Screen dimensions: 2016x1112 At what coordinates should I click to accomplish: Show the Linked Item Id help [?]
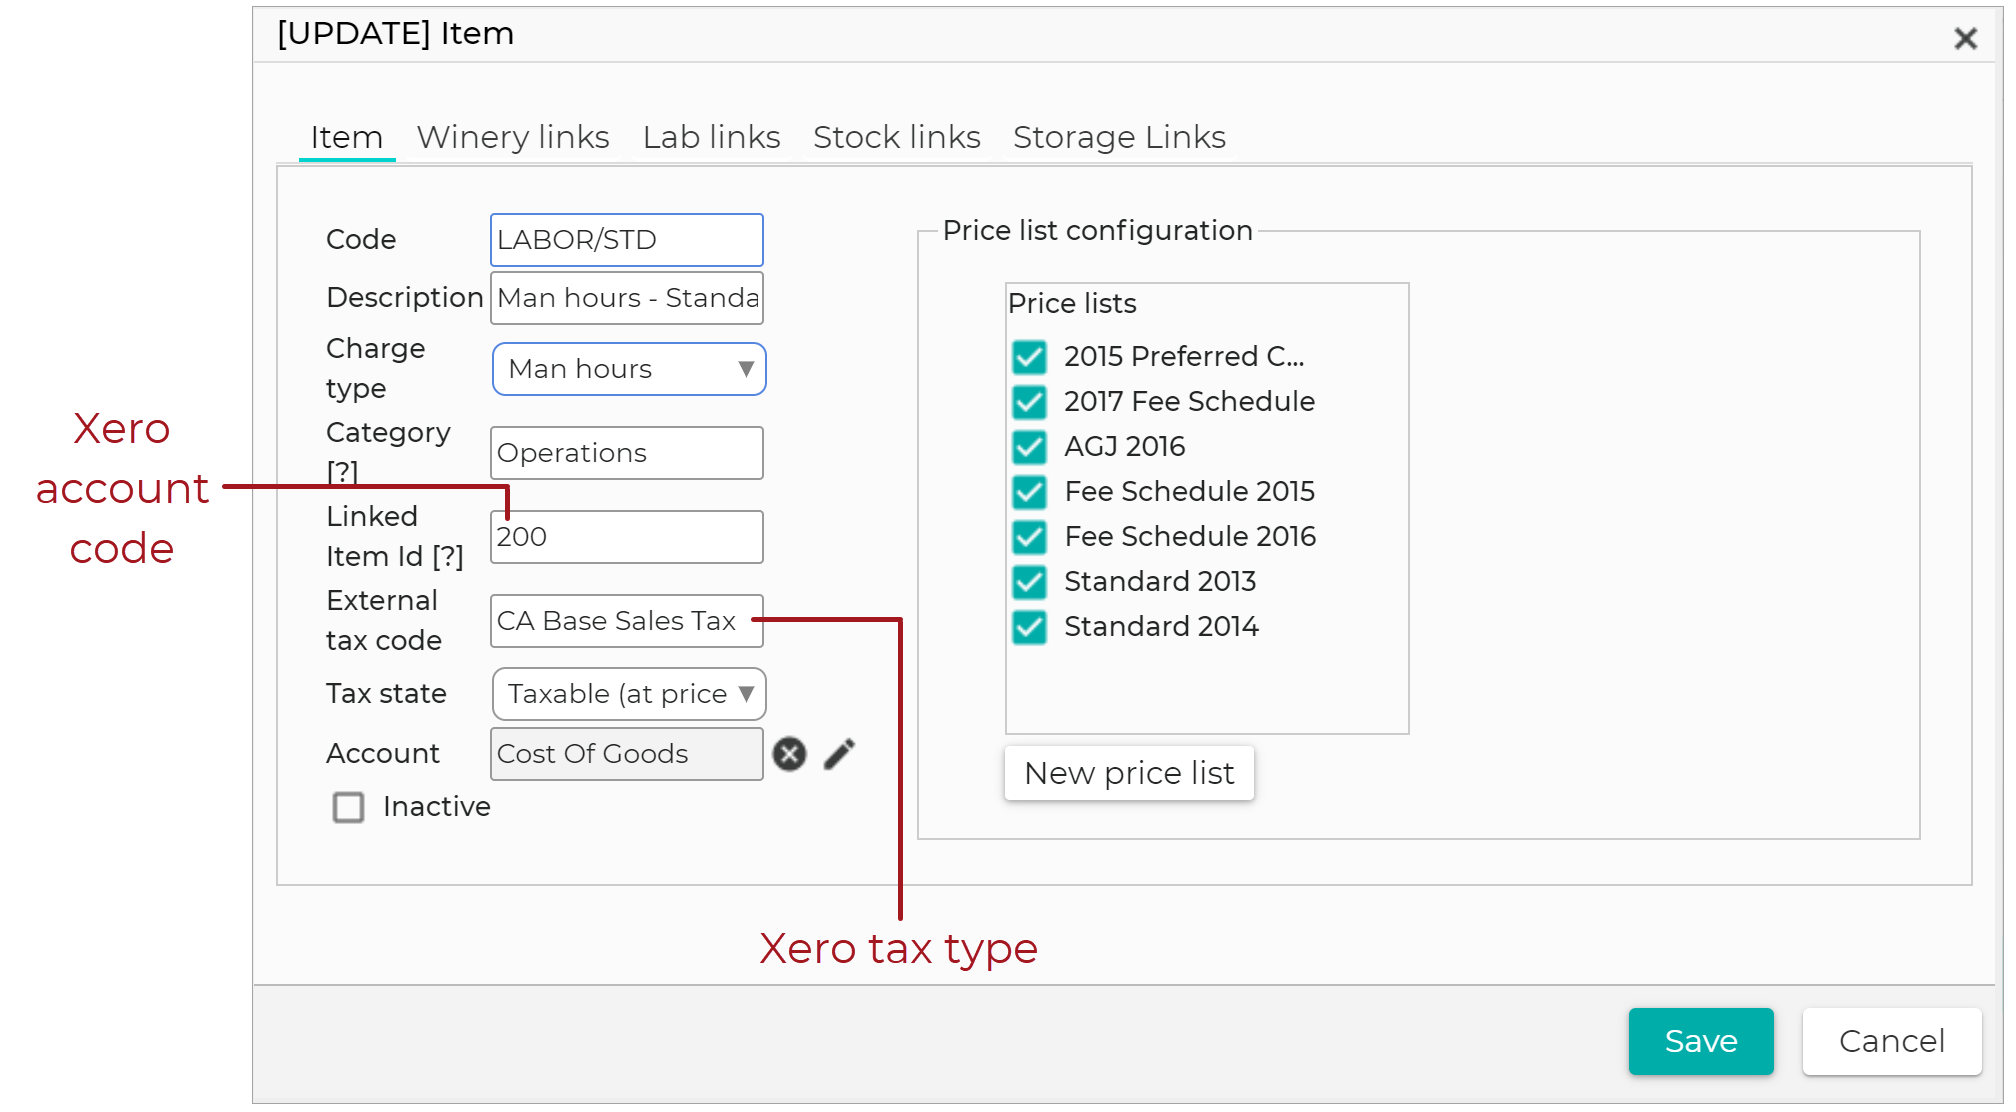click(x=448, y=556)
